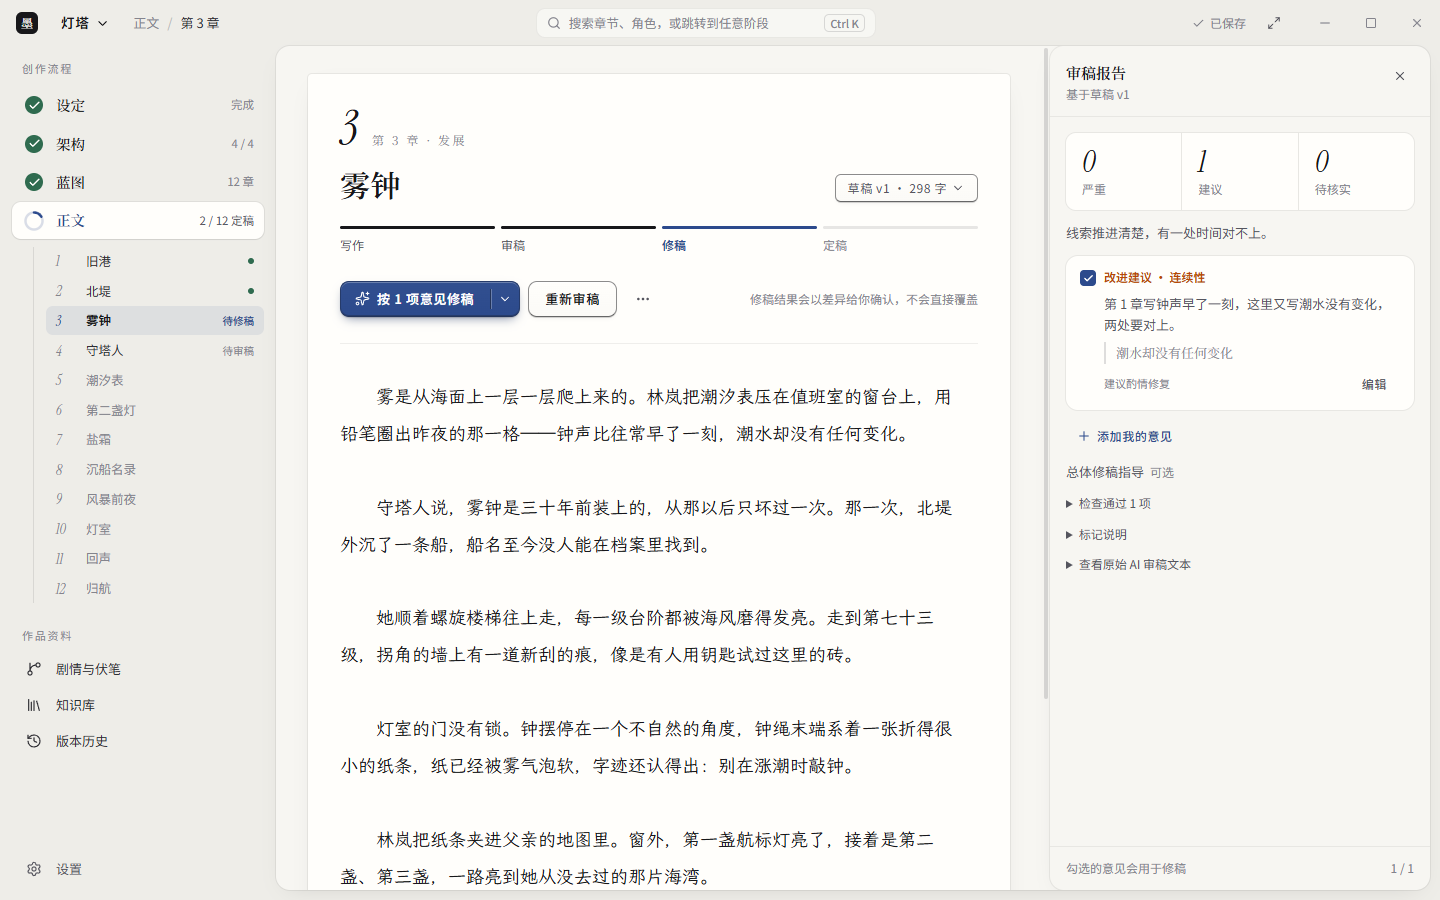This screenshot has width=1440, height=900.
Task: Open chapter 5 潮汐表
Action: [155, 380]
